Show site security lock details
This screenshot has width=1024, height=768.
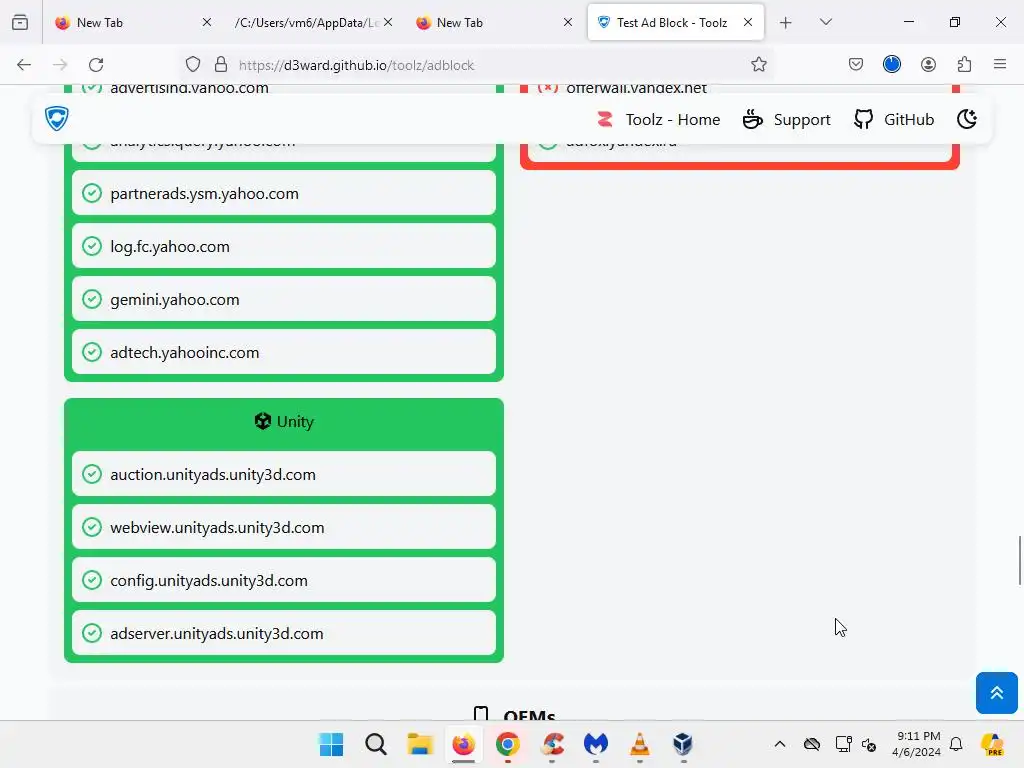pos(221,65)
